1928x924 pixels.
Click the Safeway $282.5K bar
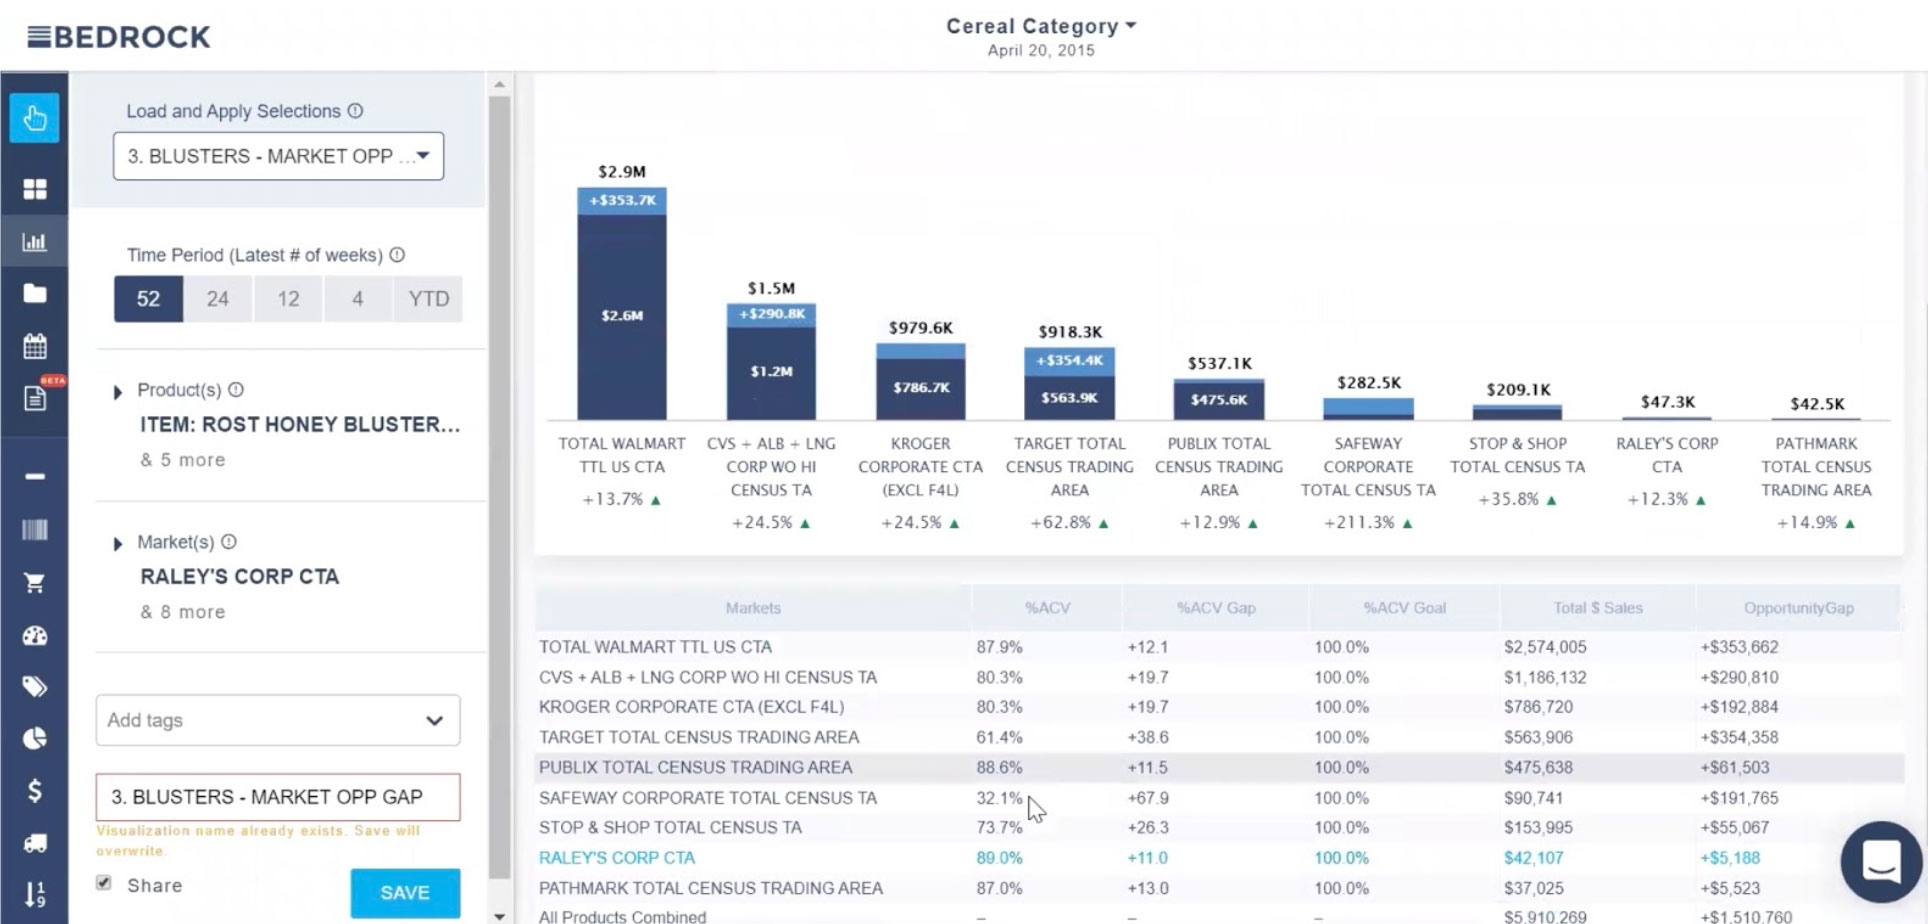1368,408
